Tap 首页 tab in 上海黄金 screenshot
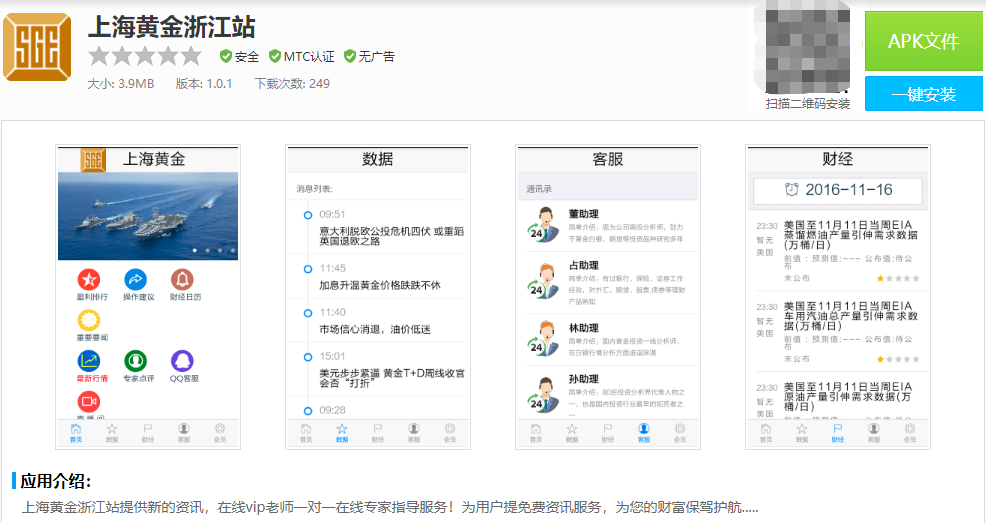The image size is (986, 523). tap(75, 432)
